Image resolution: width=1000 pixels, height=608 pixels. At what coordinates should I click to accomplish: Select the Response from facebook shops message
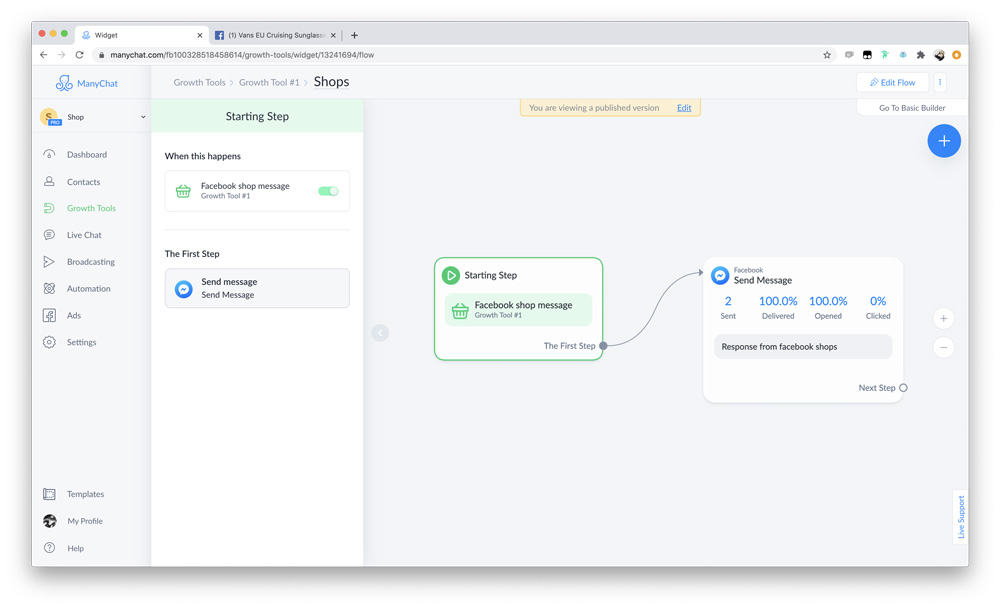tap(803, 346)
